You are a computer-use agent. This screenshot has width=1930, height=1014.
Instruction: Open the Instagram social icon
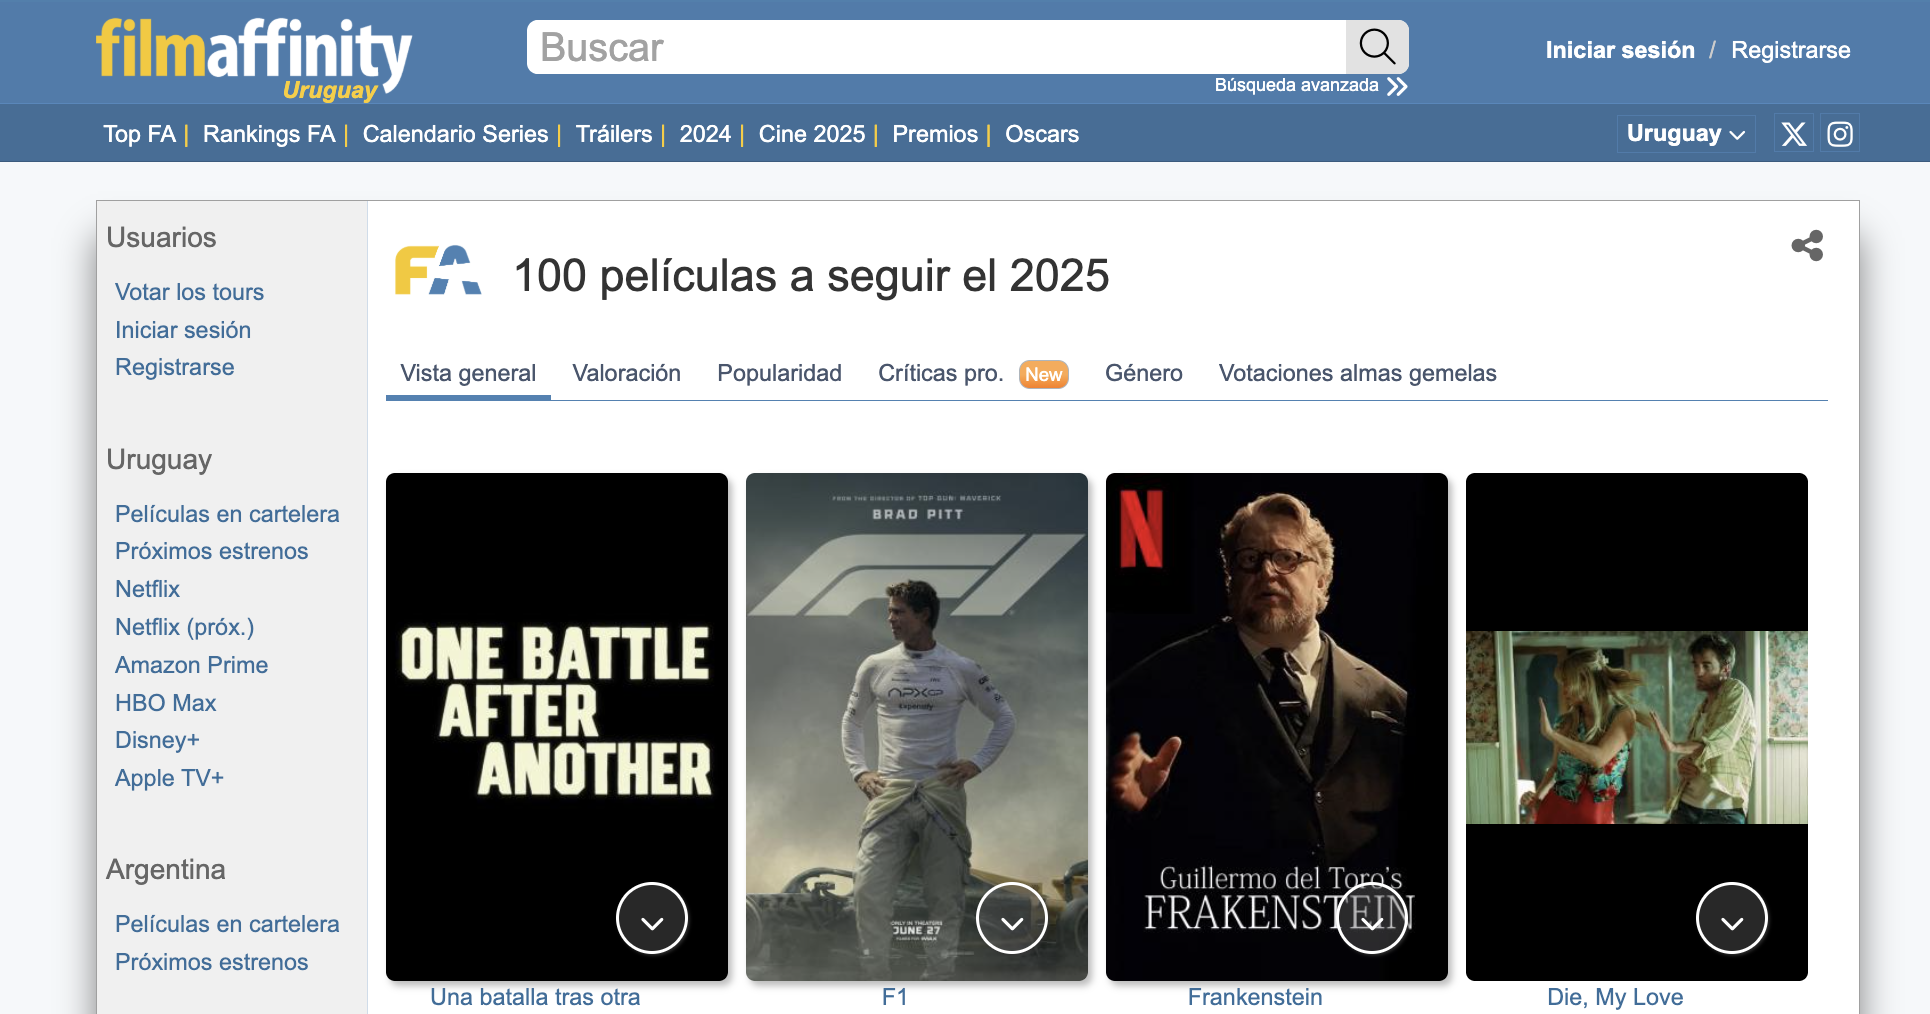[1840, 134]
